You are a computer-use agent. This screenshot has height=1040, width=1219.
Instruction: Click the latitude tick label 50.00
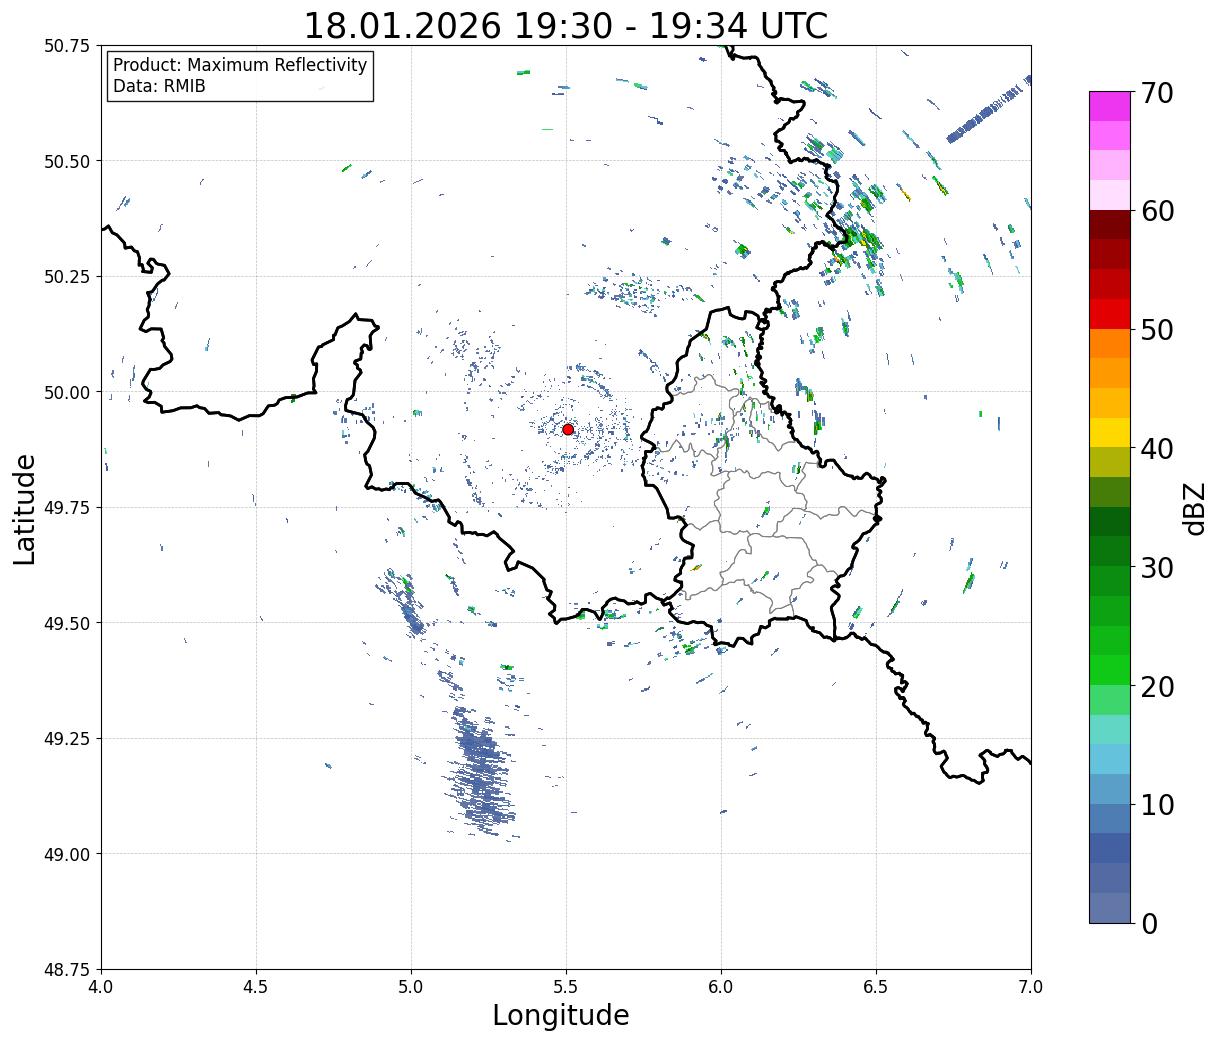click(x=67, y=392)
